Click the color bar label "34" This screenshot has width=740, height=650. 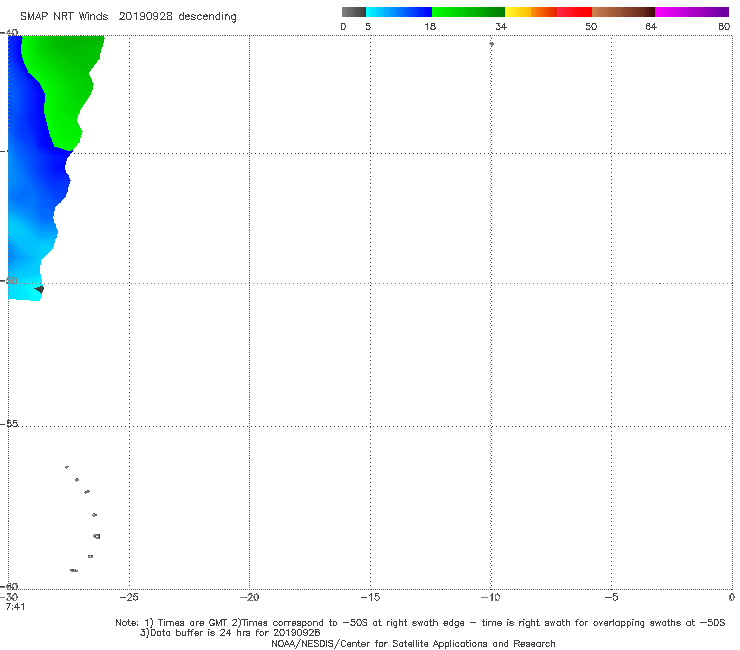501,26
